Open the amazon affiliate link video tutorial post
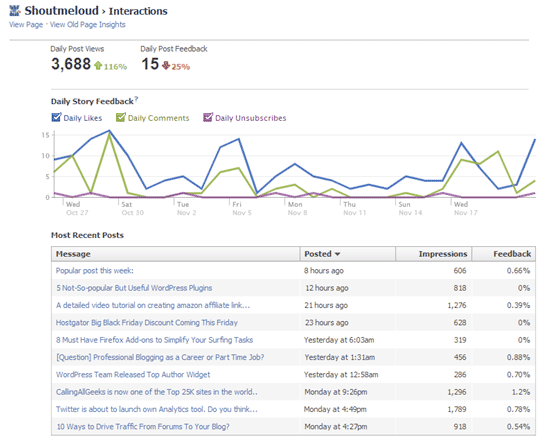544x438 pixels. point(153,305)
